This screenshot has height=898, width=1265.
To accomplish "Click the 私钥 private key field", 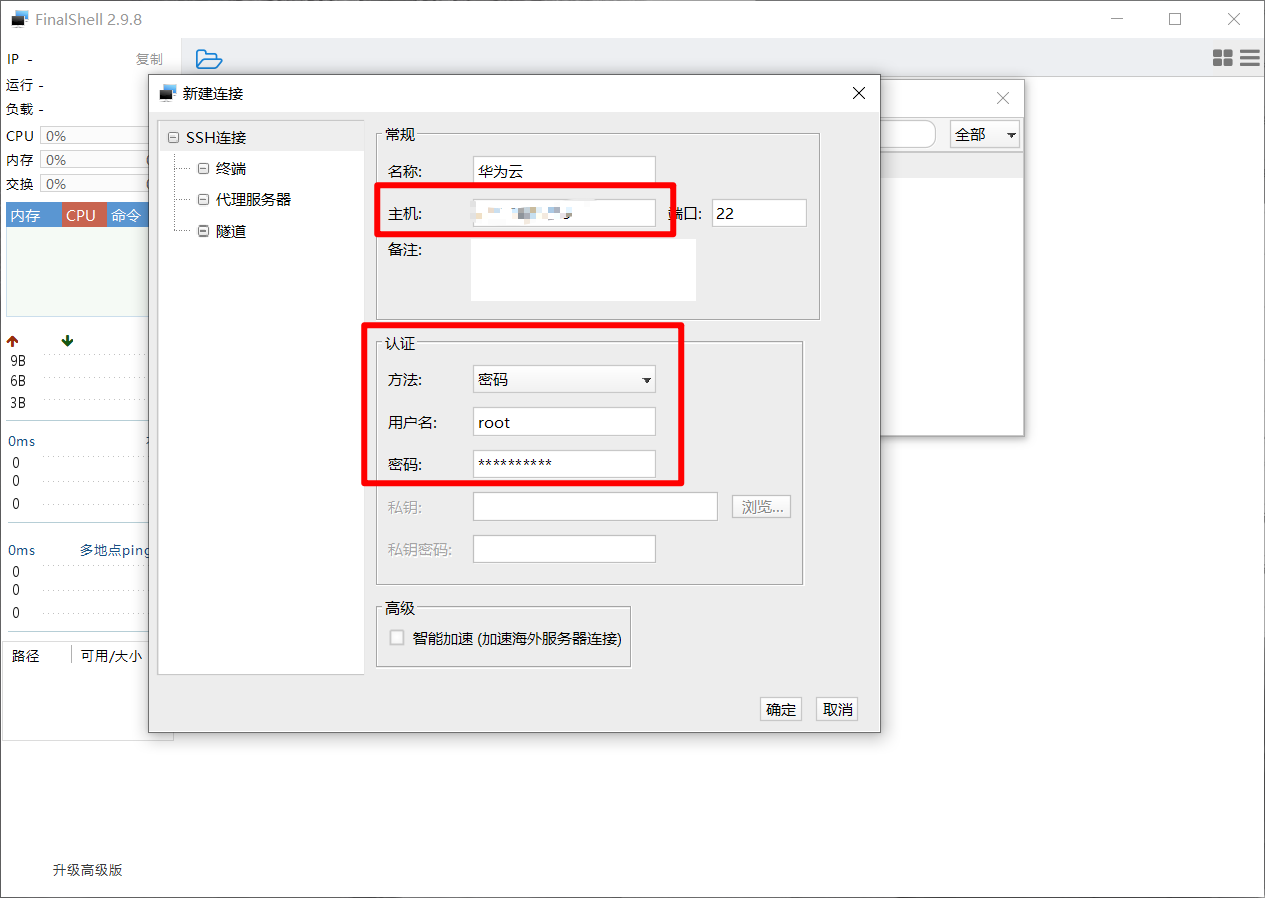I will (x=595, y=506).
